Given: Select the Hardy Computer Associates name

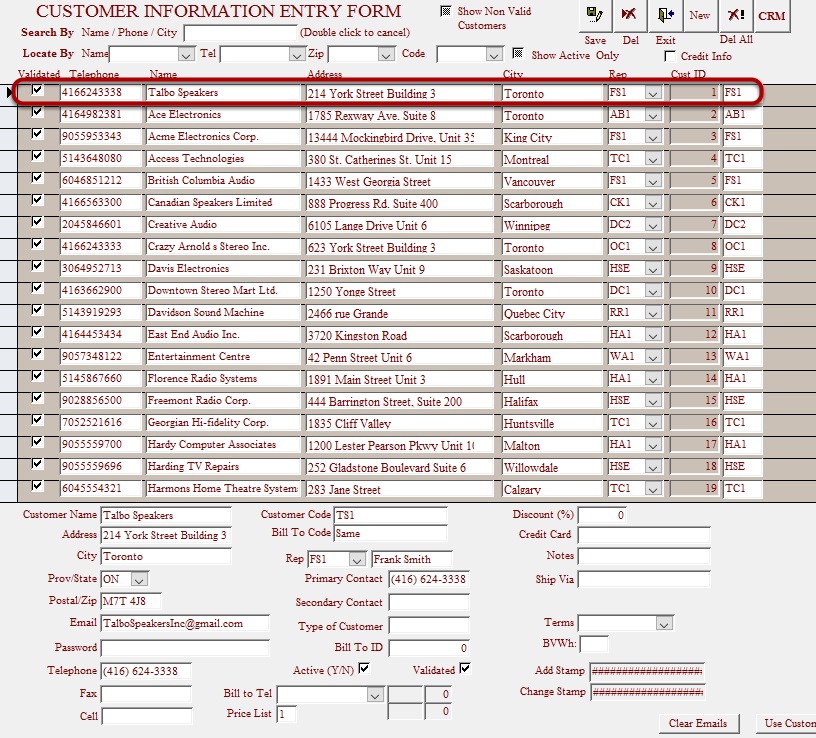Looking at the screenshot, I should [x=223, y=444].
